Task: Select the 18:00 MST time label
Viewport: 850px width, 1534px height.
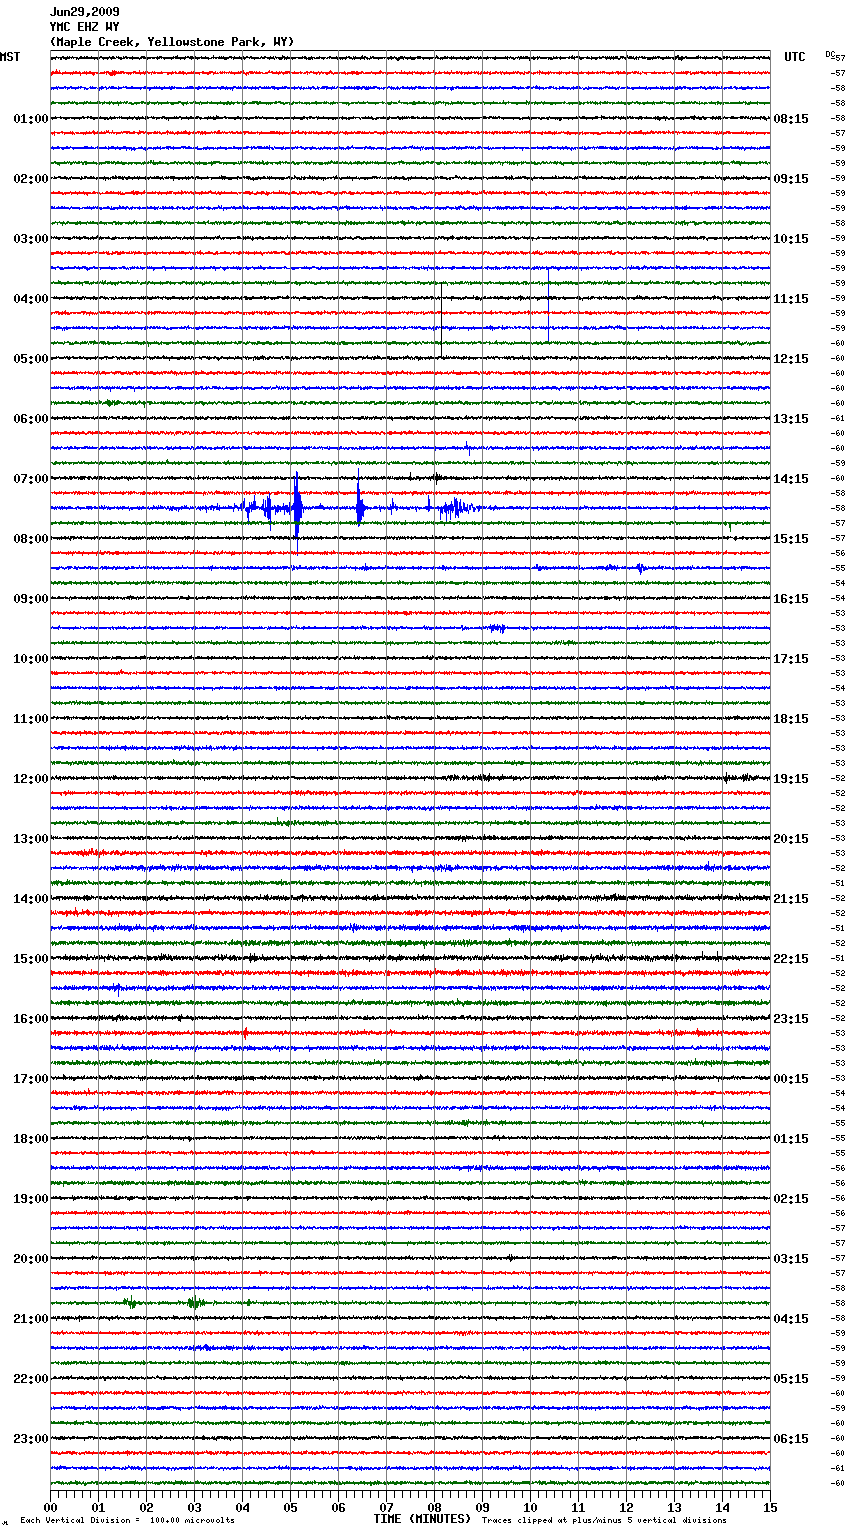Action: click(x=31, y=1139)
